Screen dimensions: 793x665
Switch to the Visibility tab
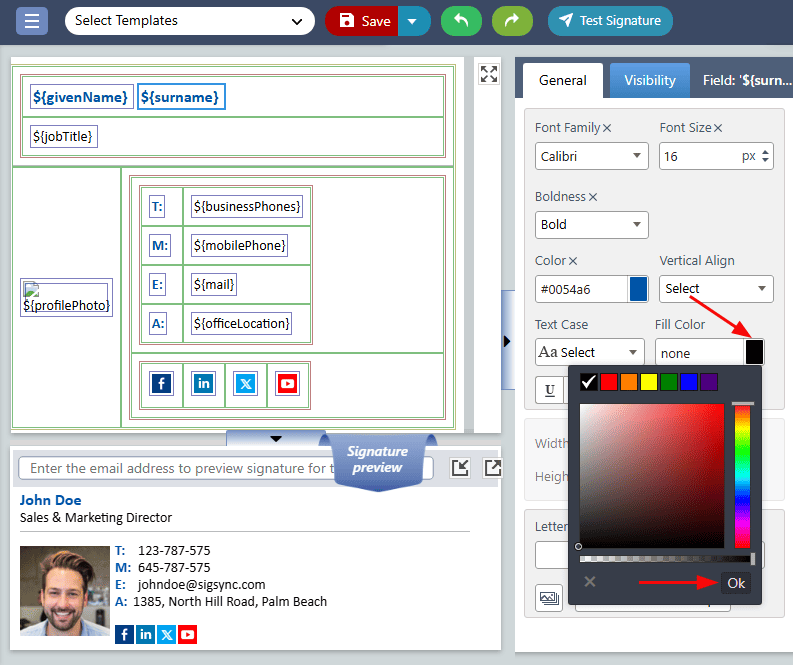pos(650,81)
